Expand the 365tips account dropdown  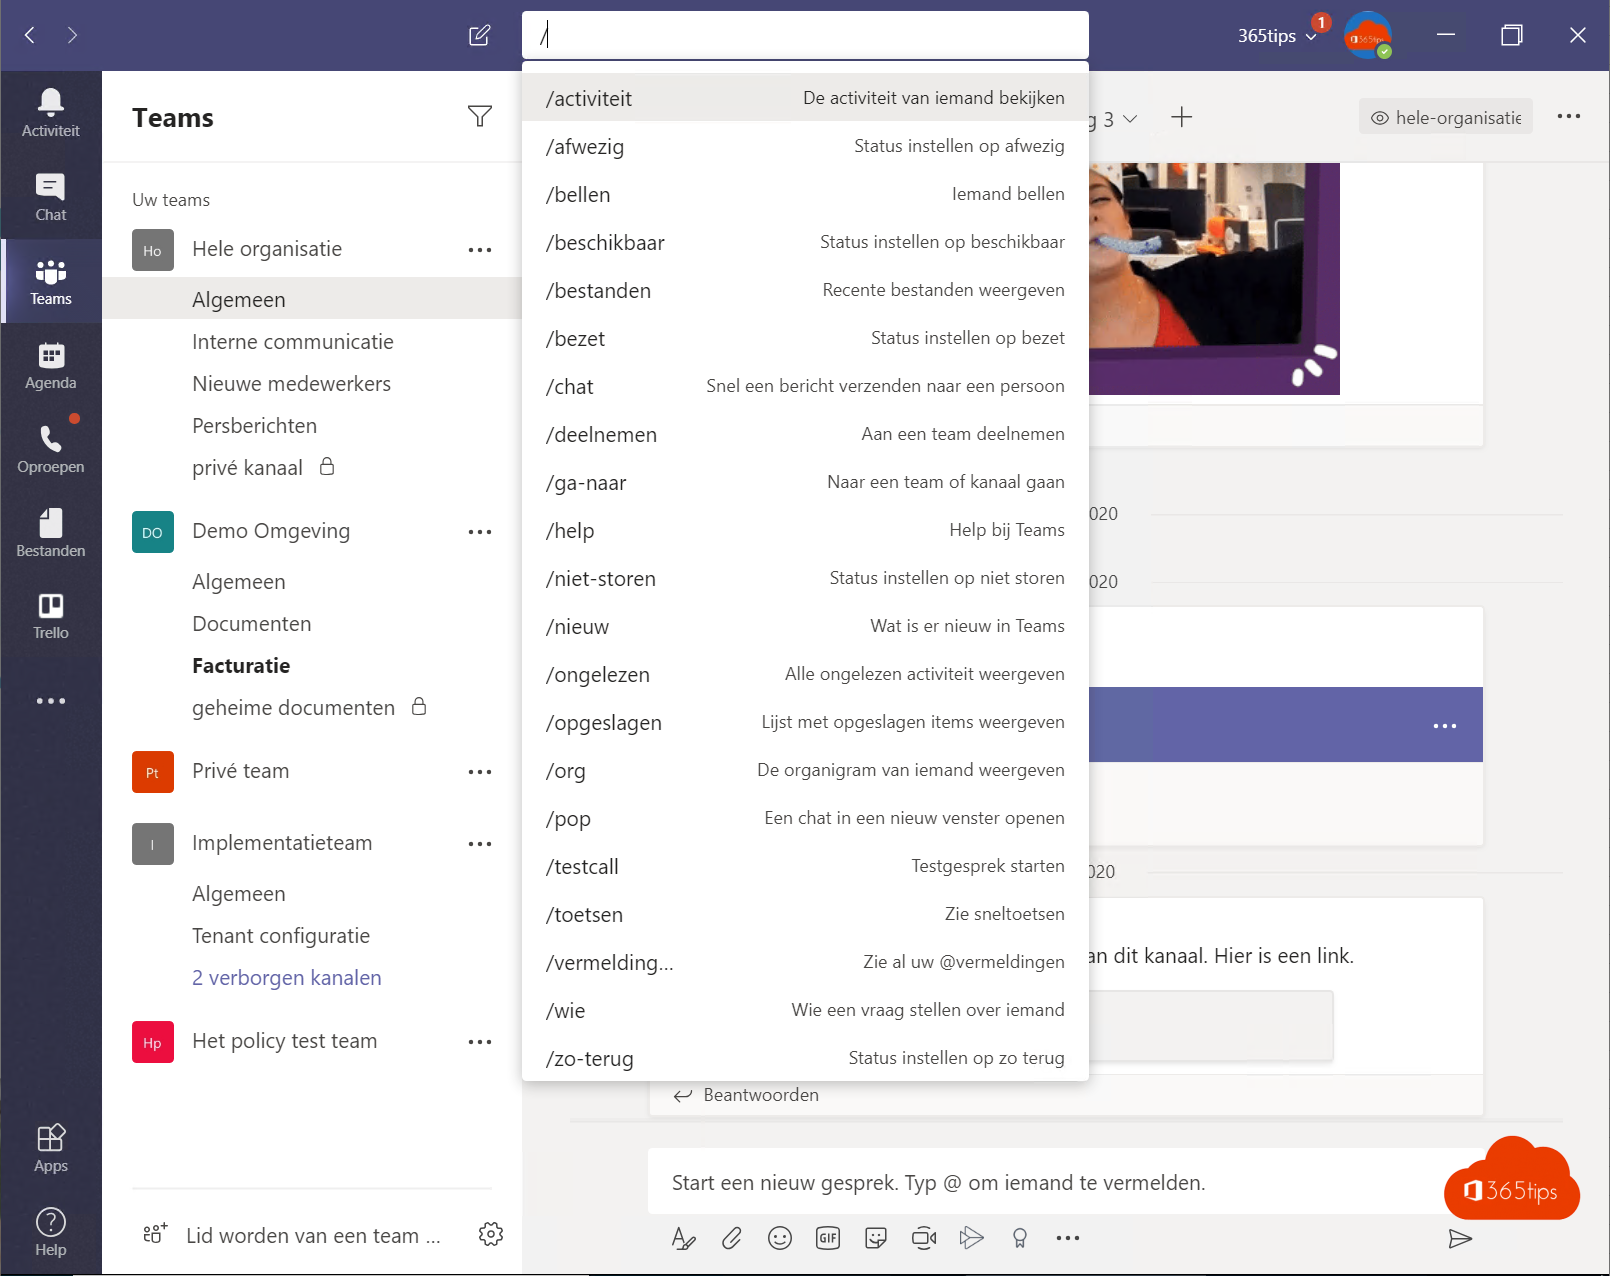click(1277, 36)
